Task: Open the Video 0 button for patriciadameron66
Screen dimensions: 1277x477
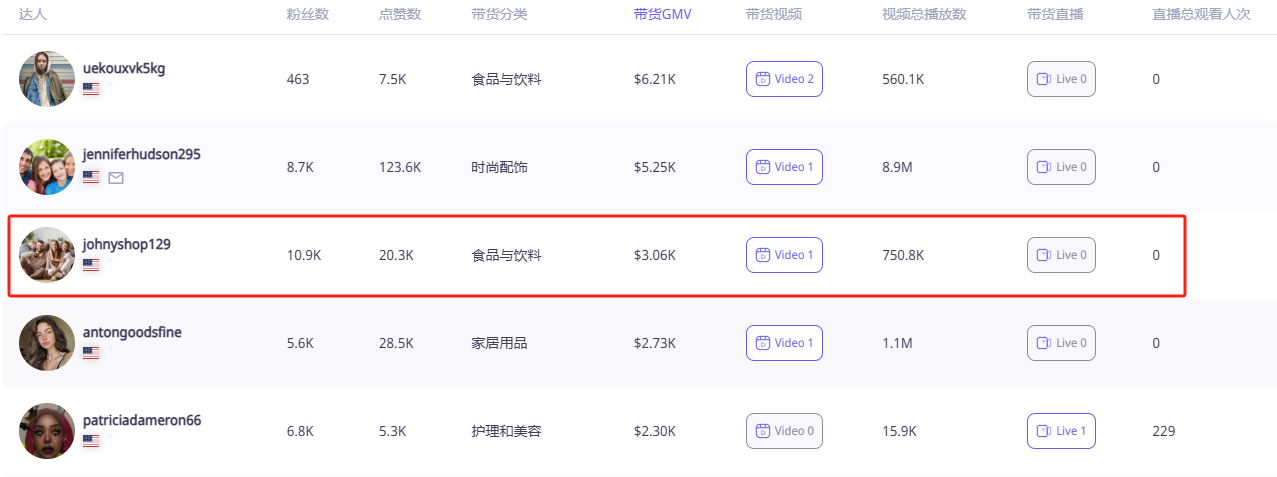Action: 784,431
